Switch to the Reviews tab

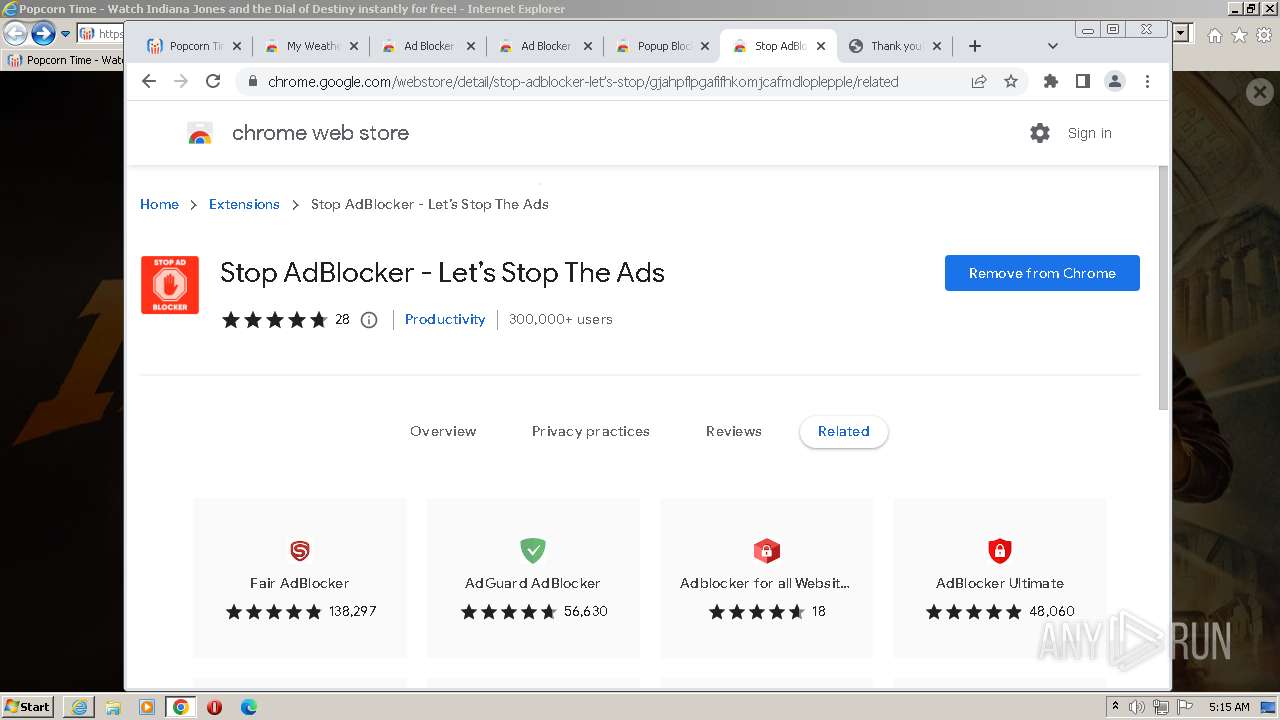(733, 432)
